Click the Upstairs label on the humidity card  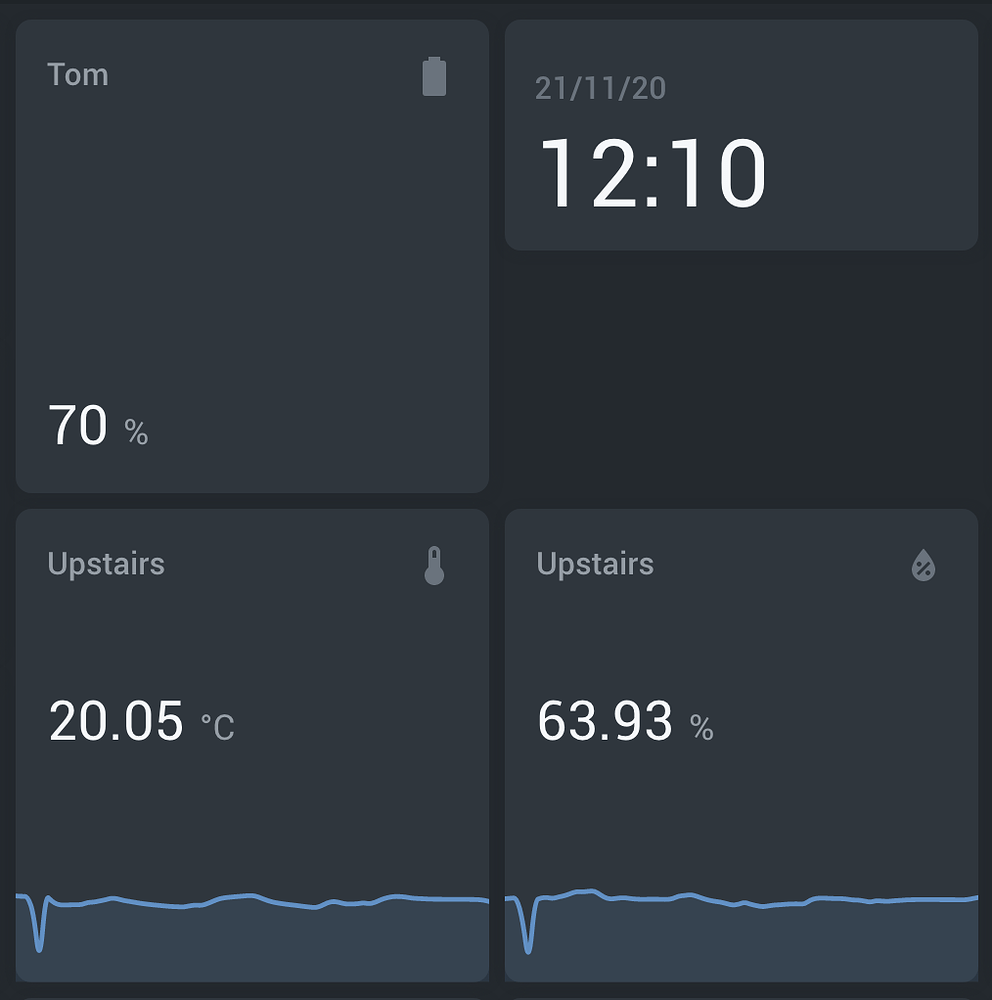(596, 564)
